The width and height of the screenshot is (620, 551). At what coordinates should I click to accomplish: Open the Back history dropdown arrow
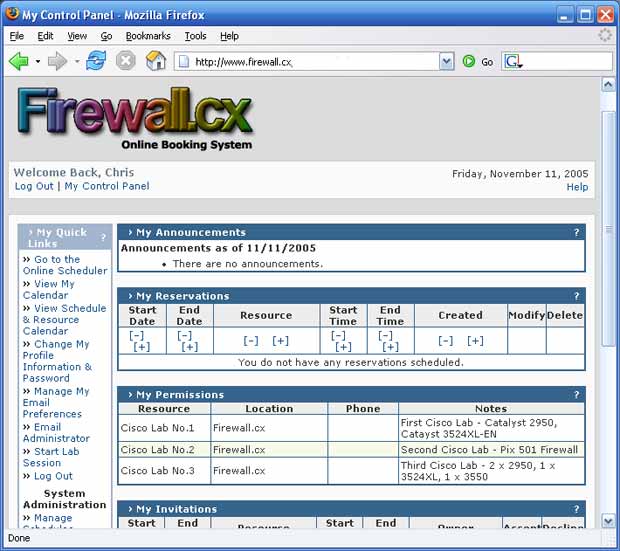[38, 62]
